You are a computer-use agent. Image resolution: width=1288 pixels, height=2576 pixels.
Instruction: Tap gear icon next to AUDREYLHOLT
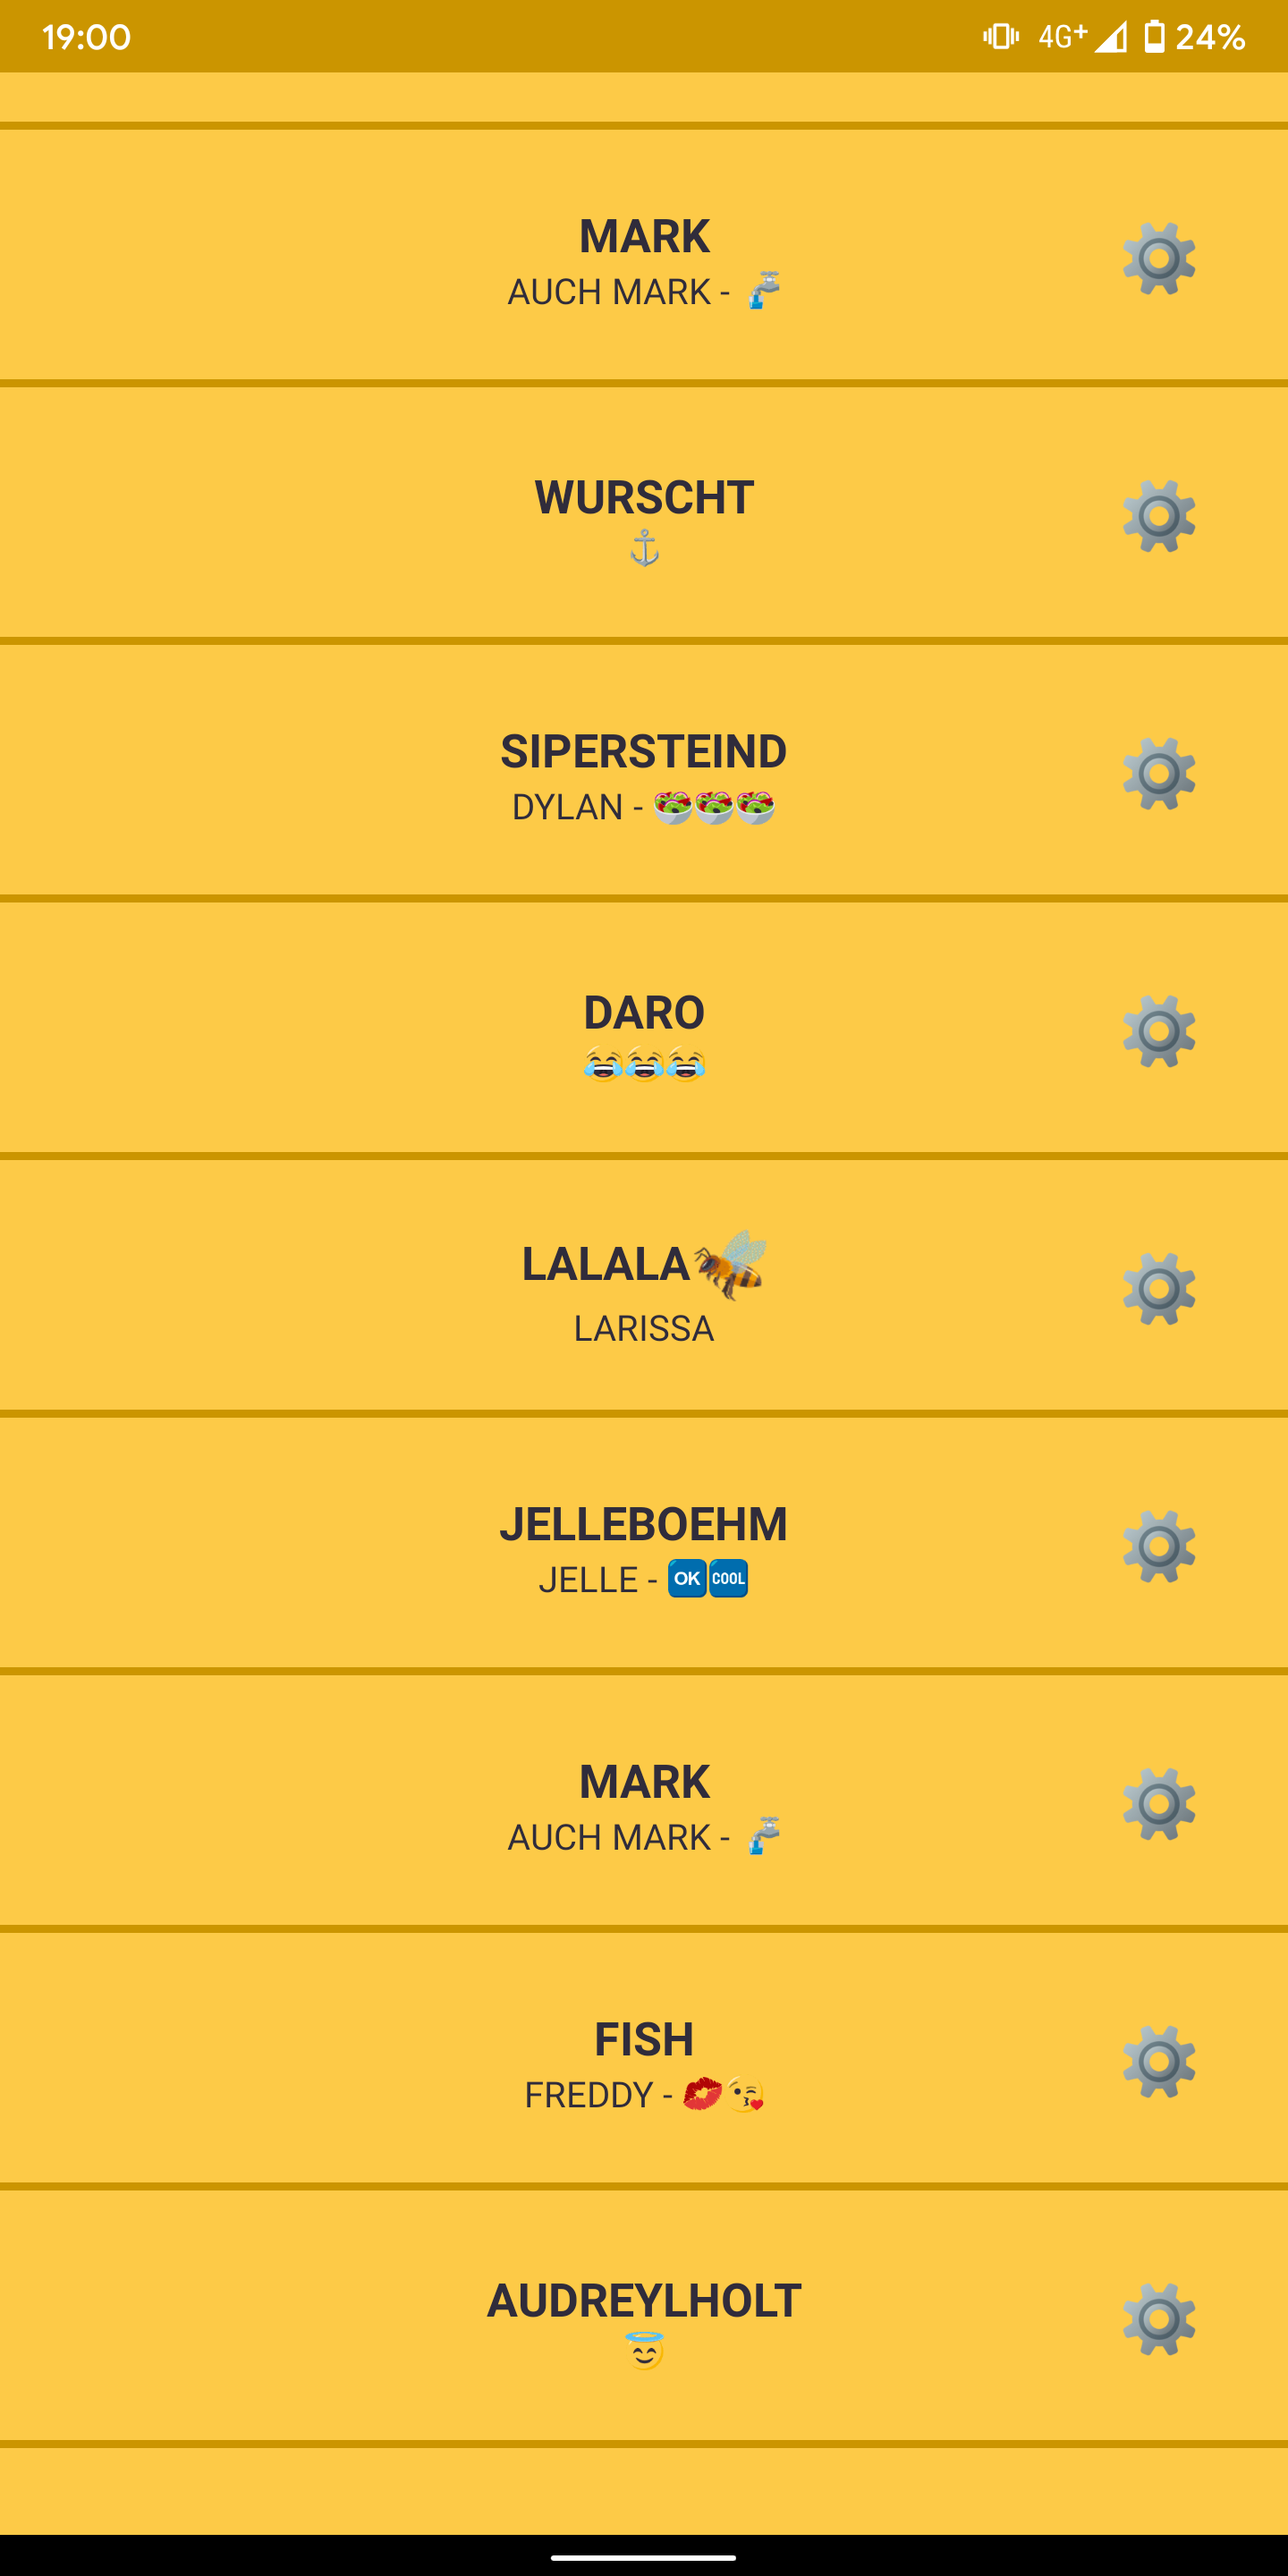(x=1159, y=2319)
